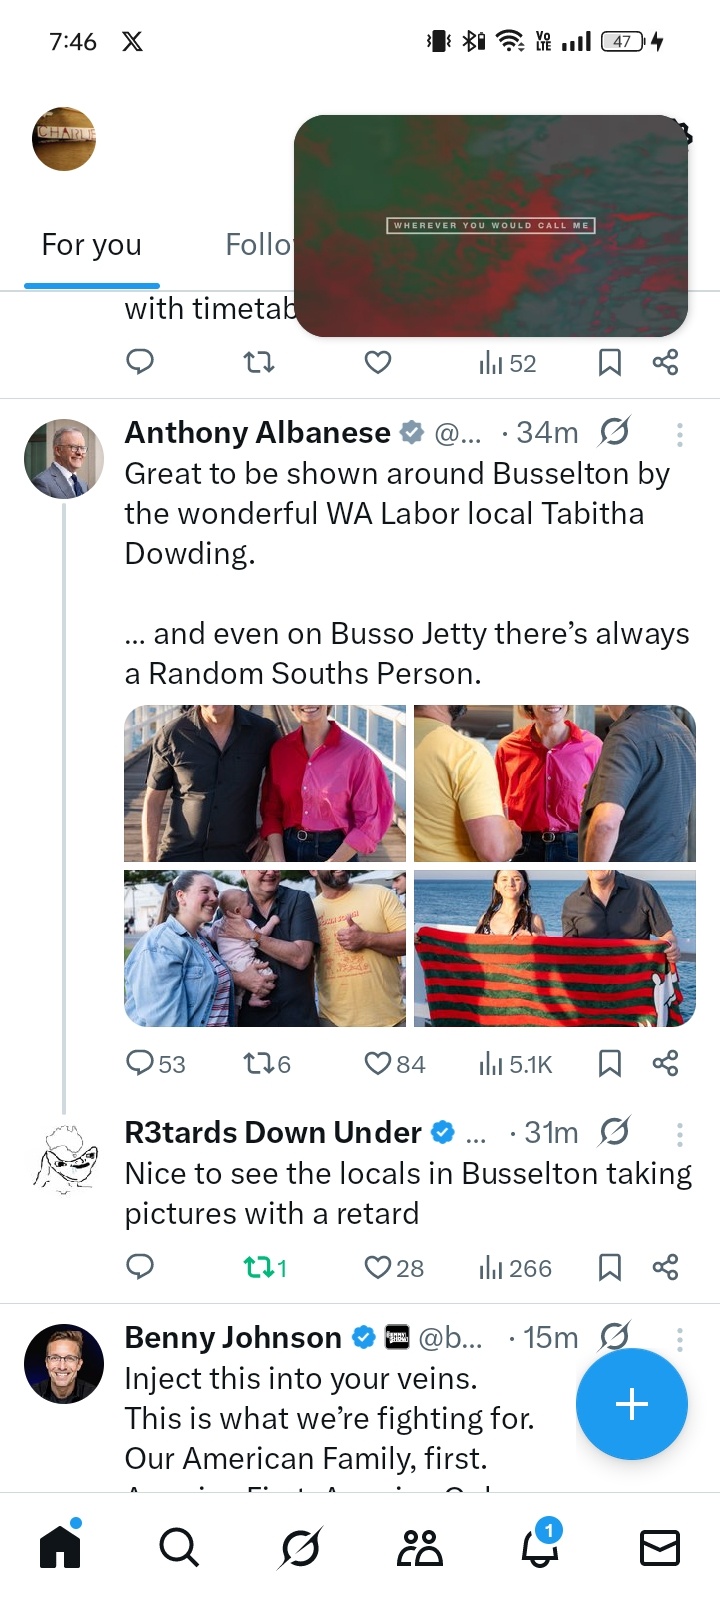Share the R3tards Down Under reply

(x=665, y=1268)
